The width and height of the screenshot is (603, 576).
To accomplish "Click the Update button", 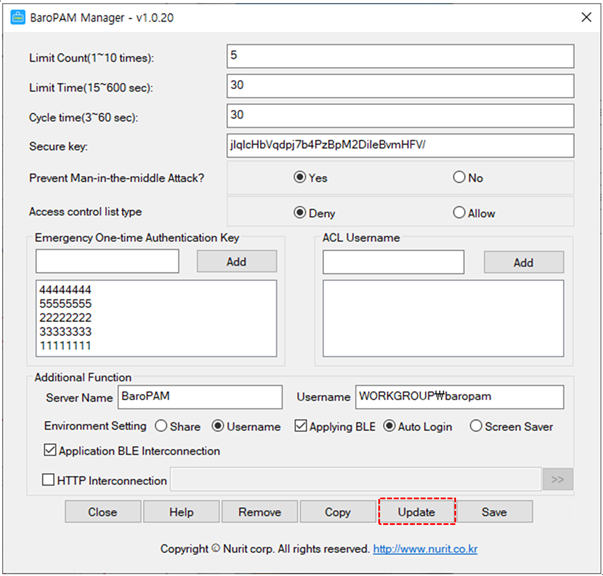I will pyautogui.click(x=416, y=512).
